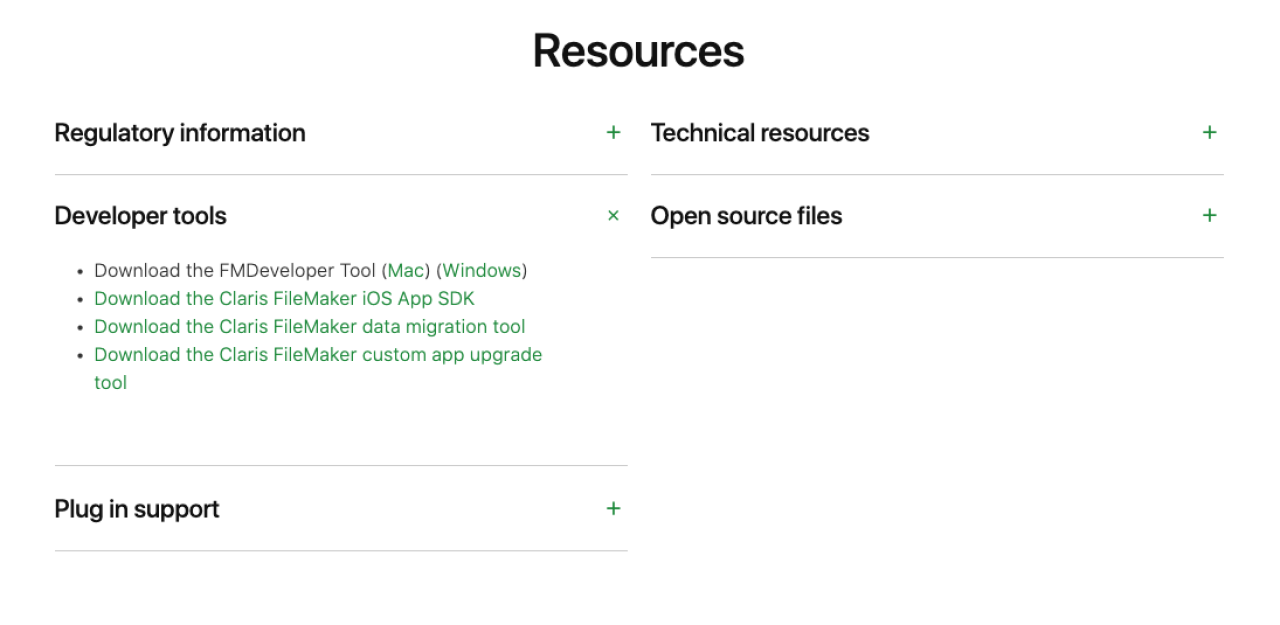Image resolution: width=1280 pixels, height=625 pixels.
Task: Click the Developer tools heading
Action: [141, 216]
